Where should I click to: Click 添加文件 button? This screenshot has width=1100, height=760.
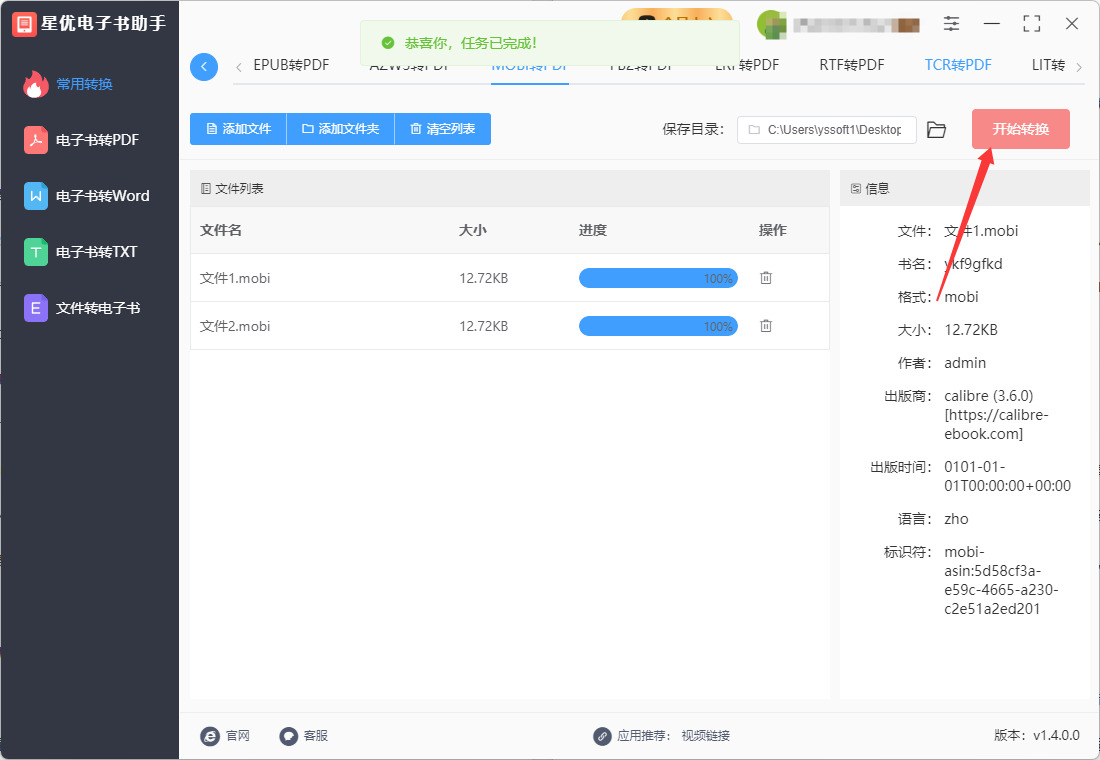239,129
